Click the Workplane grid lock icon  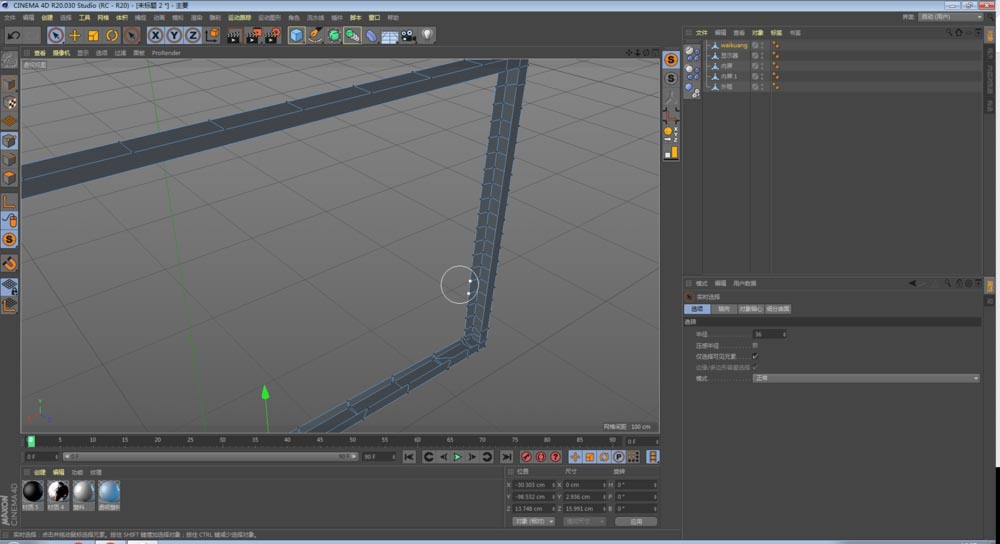point(10,286)
